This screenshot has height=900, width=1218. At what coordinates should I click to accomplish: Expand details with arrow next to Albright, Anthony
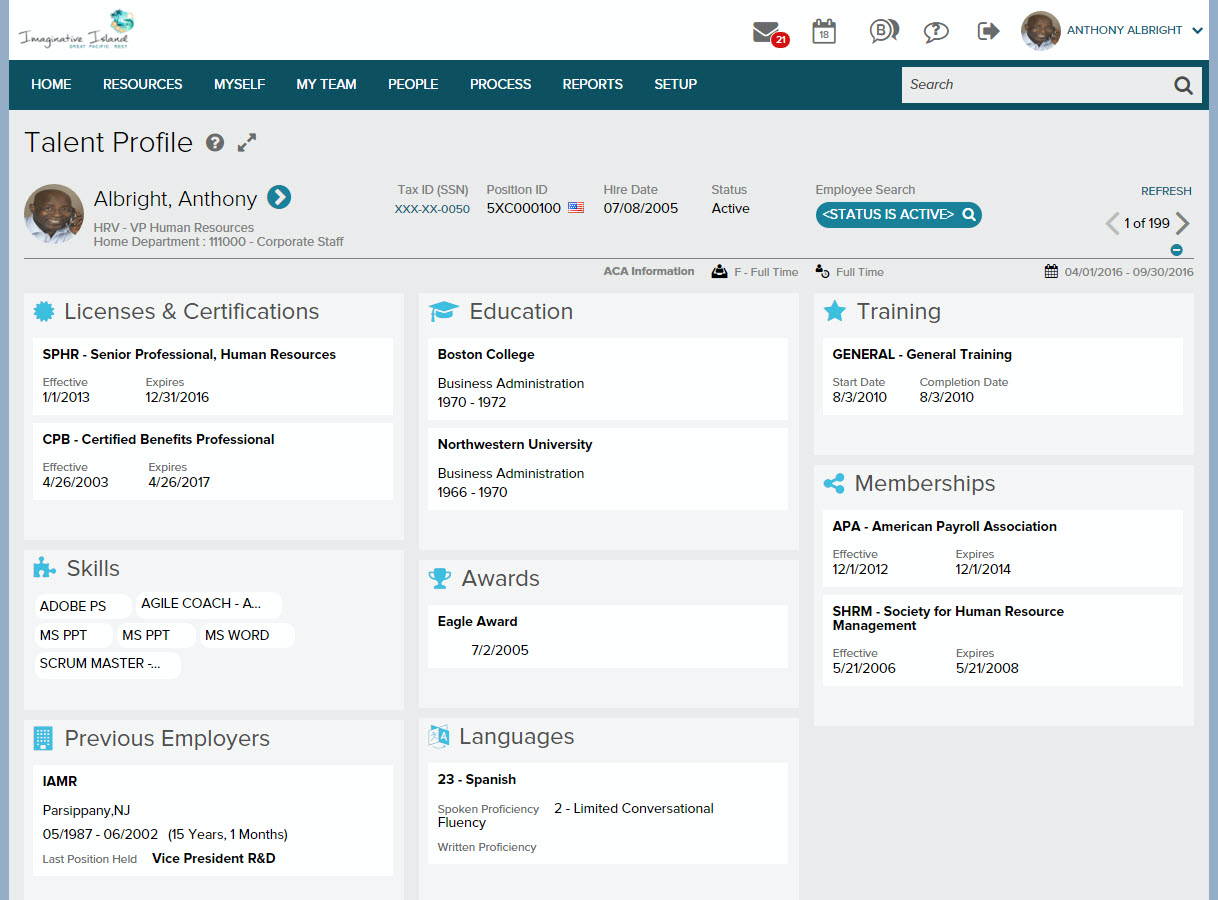click(280, 197)
